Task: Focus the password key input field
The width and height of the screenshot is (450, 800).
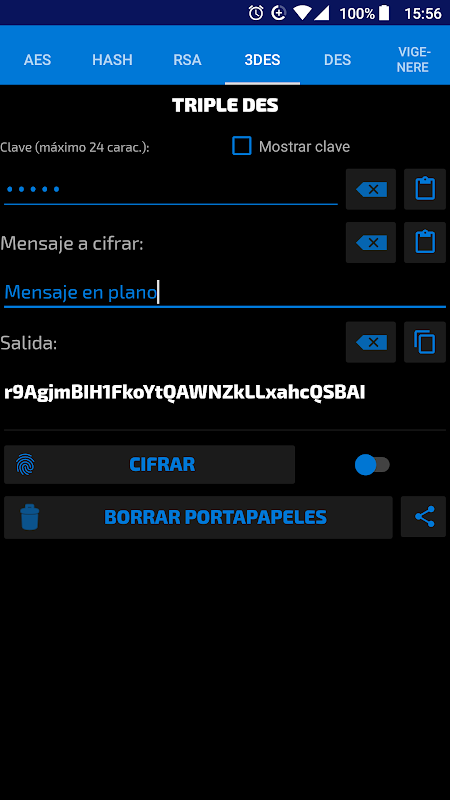Action: 170,190
